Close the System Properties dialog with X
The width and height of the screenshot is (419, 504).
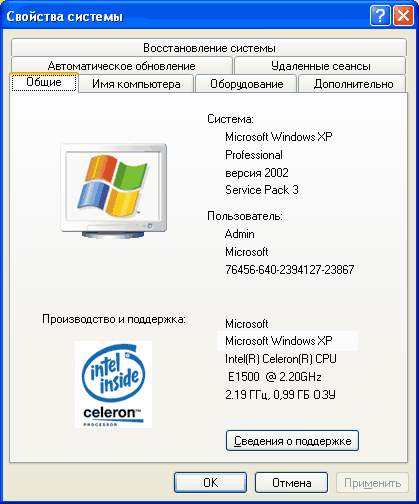click(403, 16)
